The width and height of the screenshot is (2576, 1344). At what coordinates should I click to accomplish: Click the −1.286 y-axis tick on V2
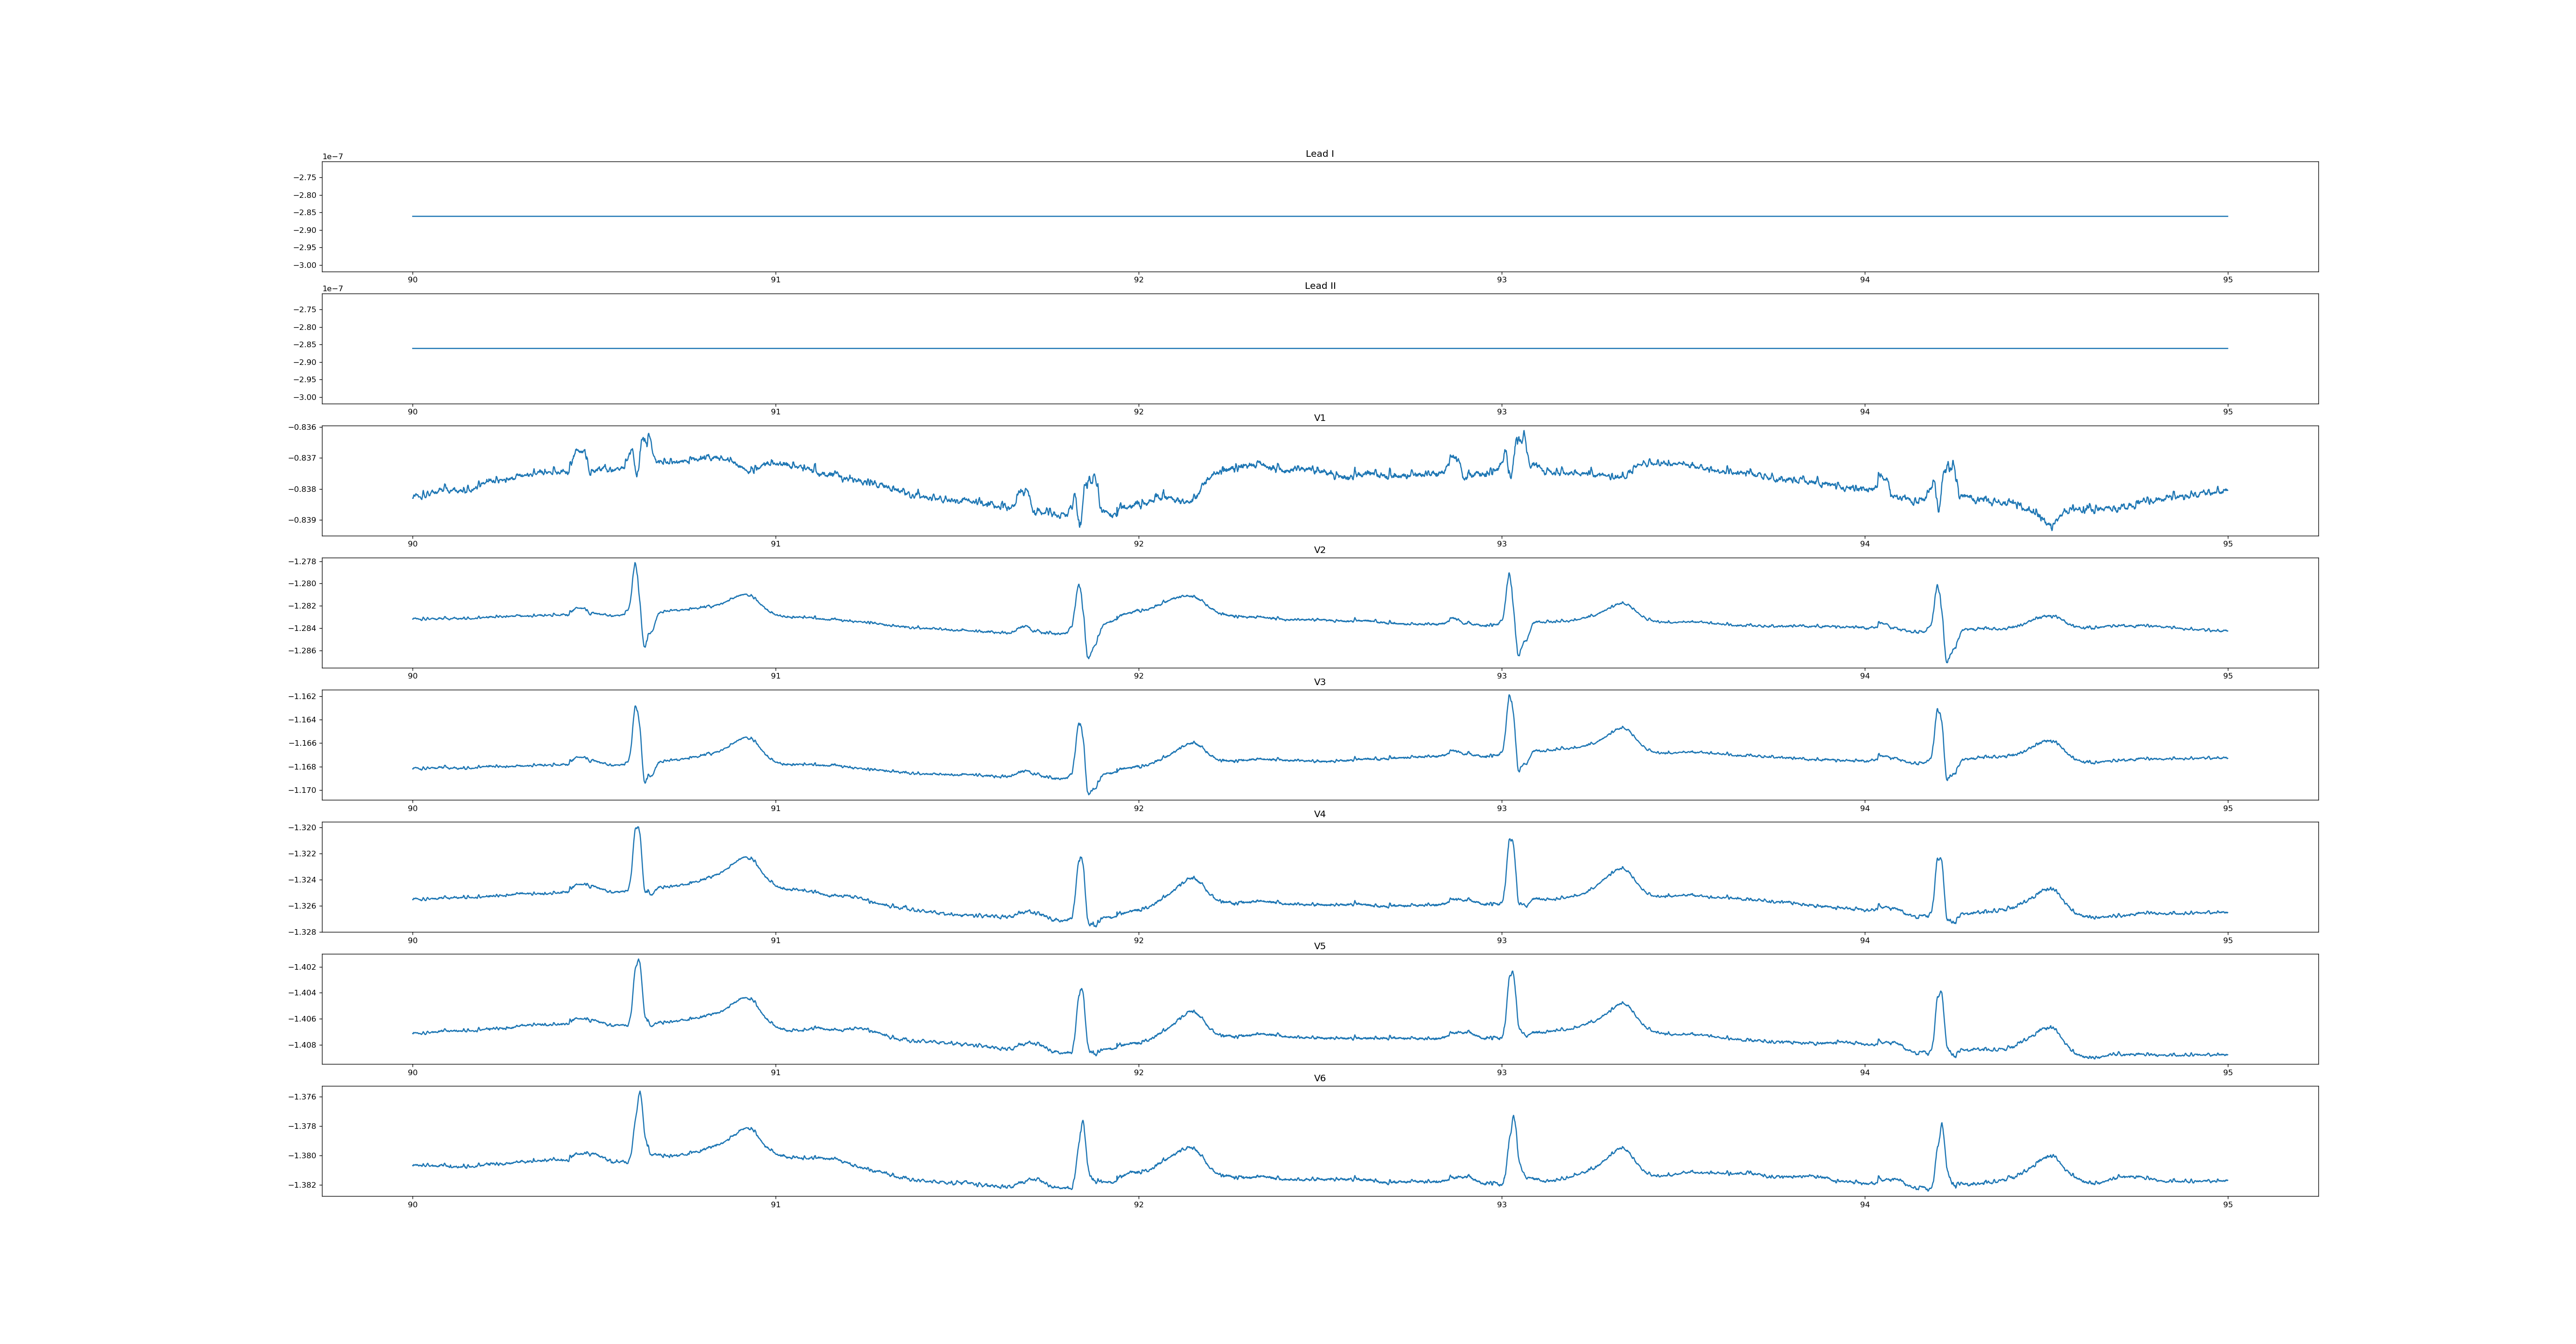(x=302, y=651)
